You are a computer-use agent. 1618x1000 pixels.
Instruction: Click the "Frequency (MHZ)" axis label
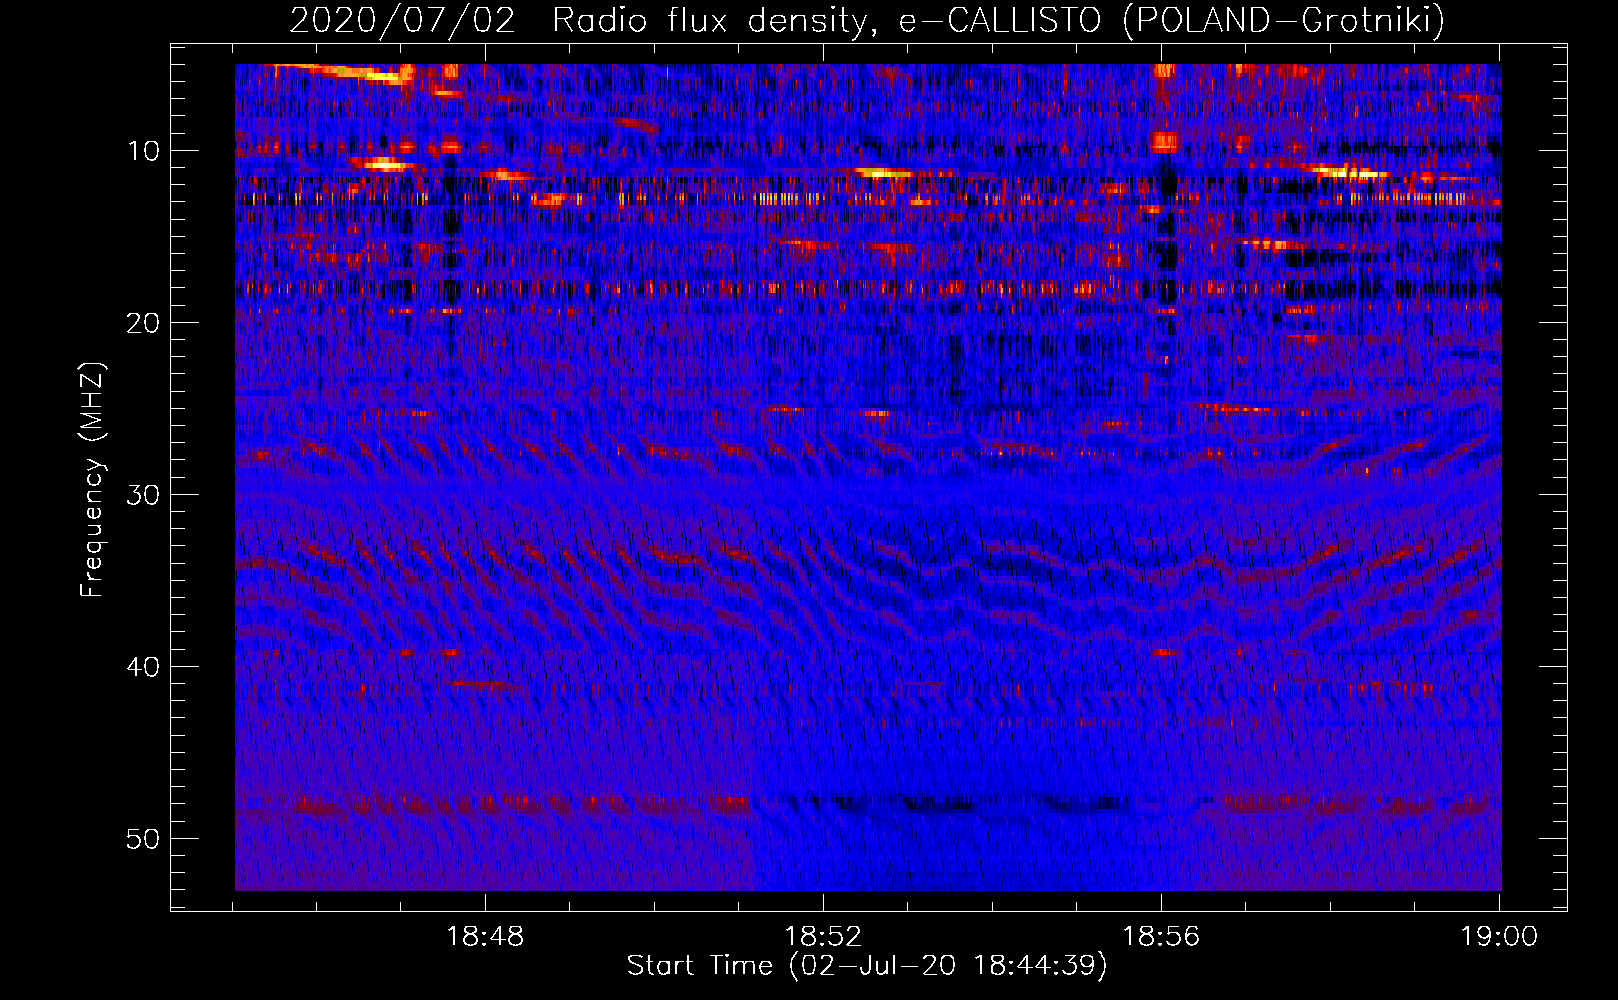click(x=92, y=480)
